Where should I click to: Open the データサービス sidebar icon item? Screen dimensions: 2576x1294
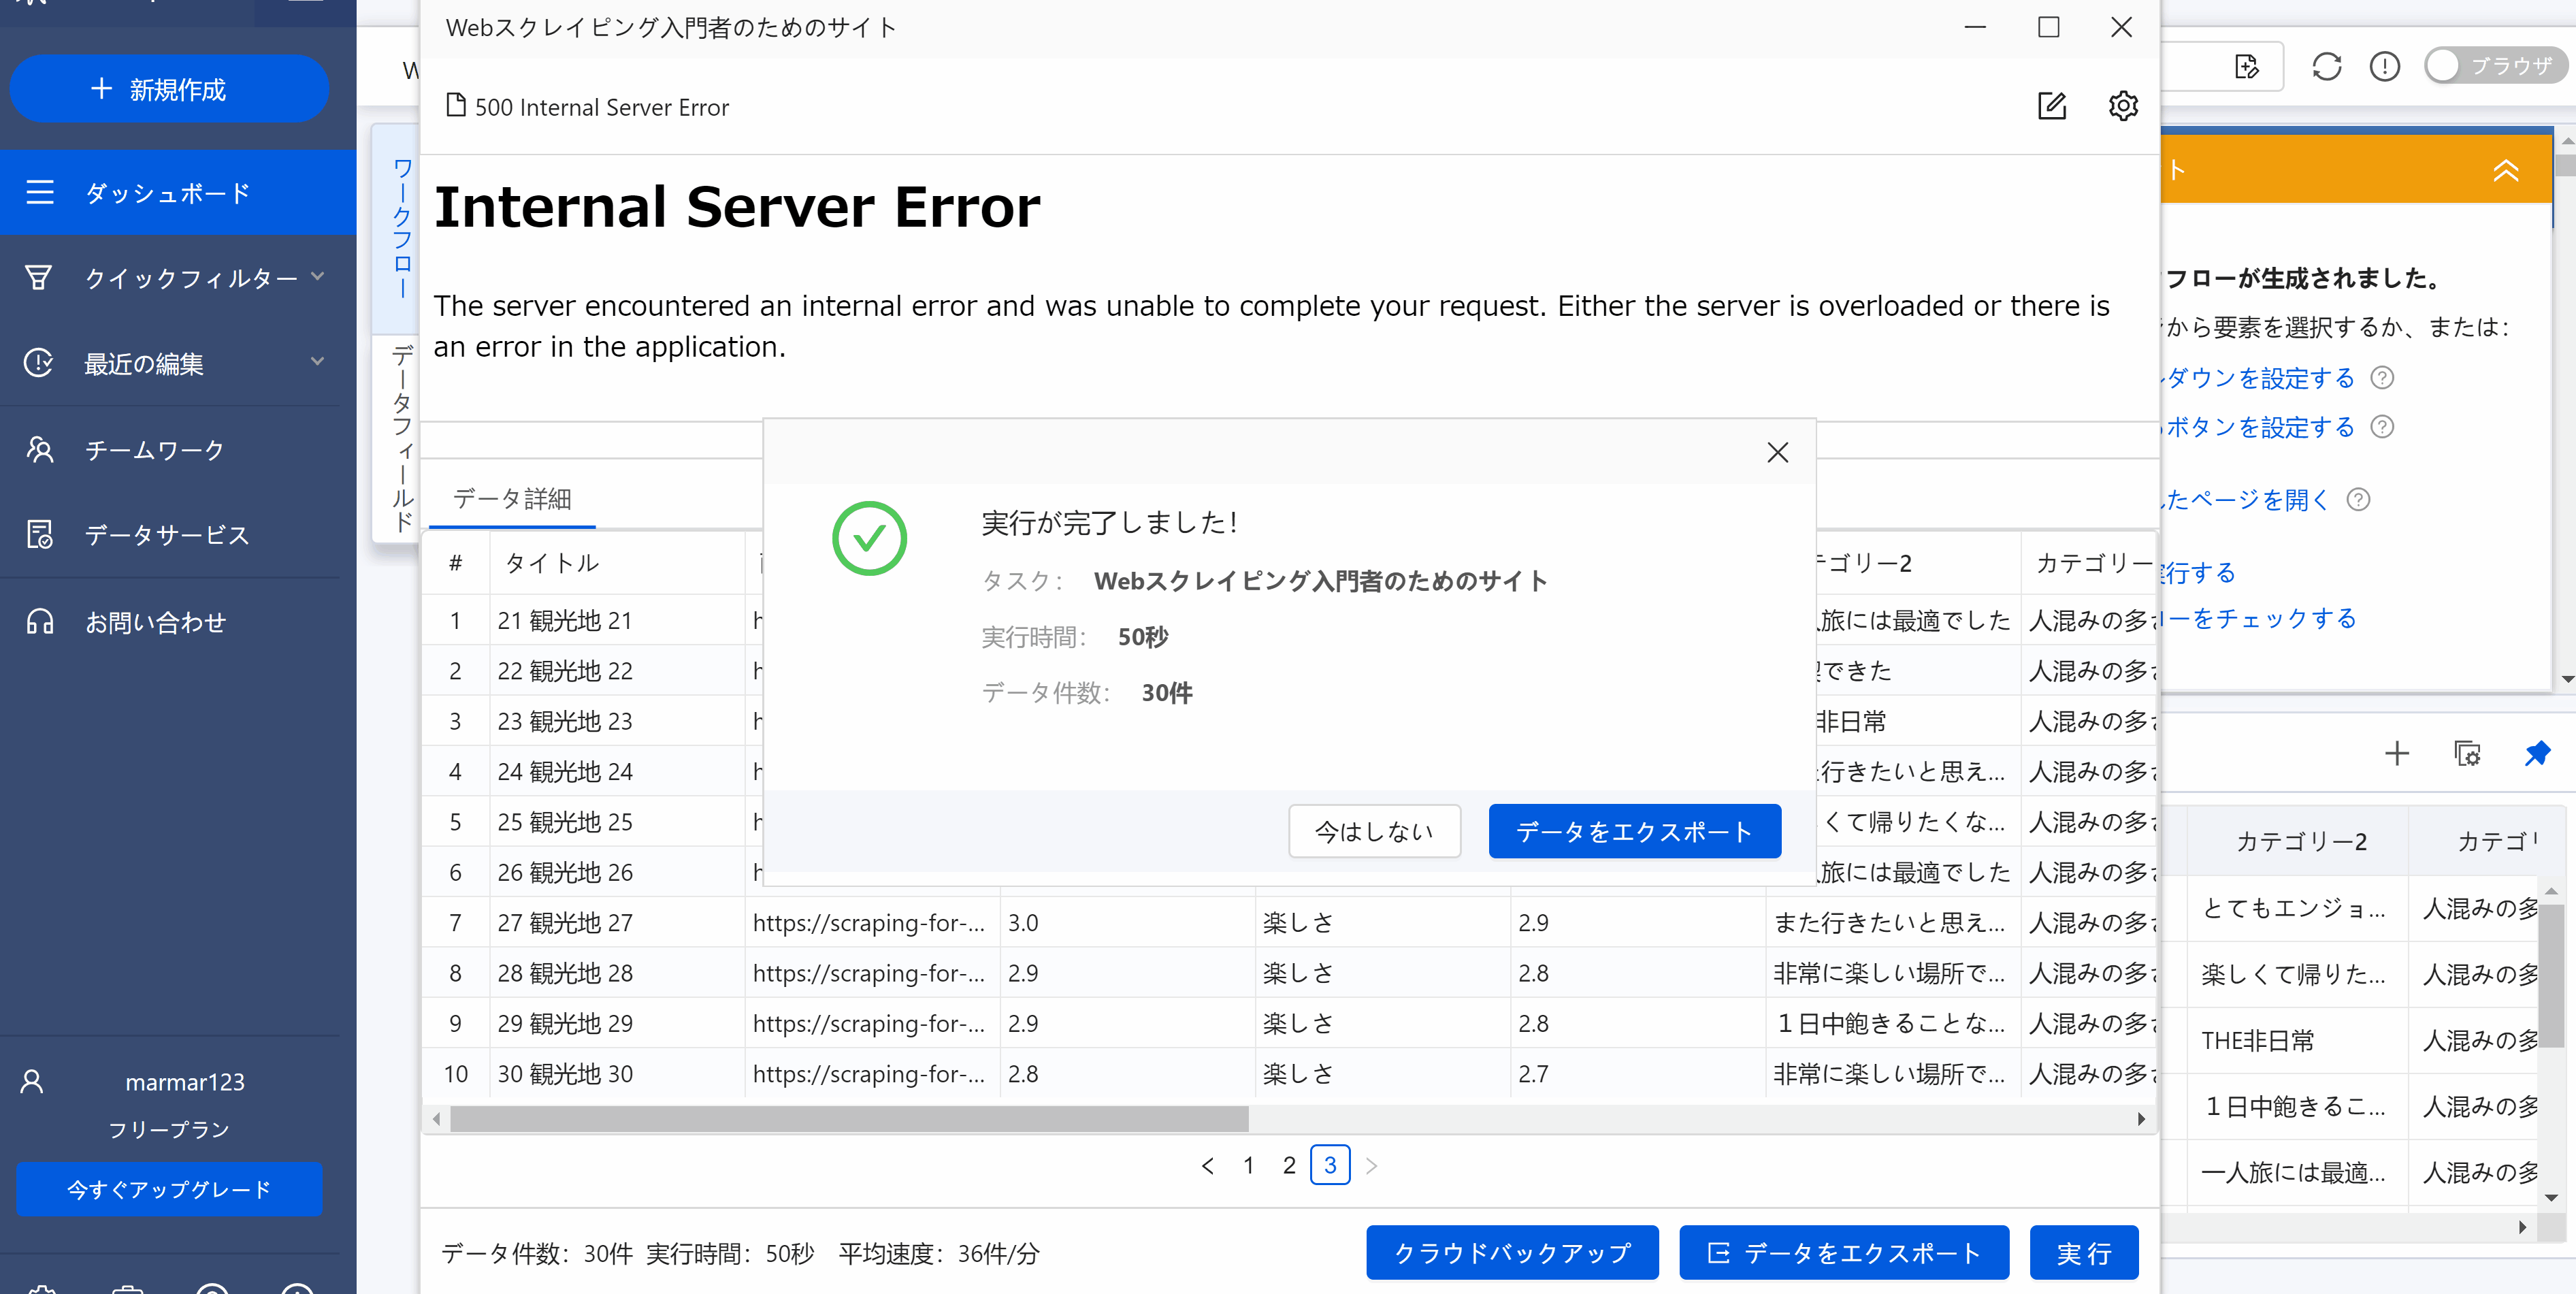[x=165, y=535]
